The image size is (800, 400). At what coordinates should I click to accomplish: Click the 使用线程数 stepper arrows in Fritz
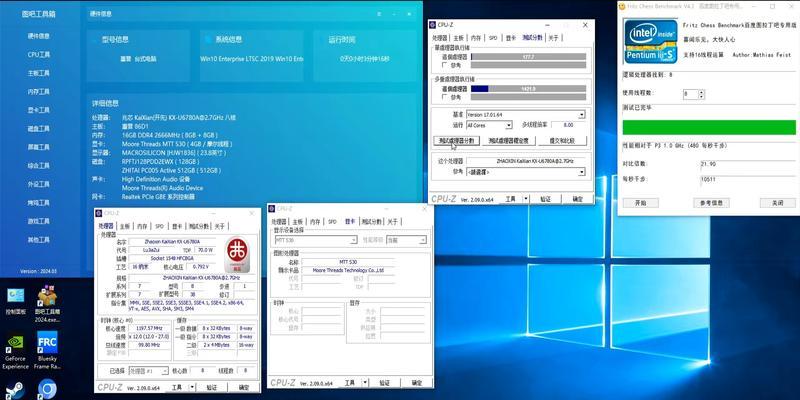tap(702, 94)
